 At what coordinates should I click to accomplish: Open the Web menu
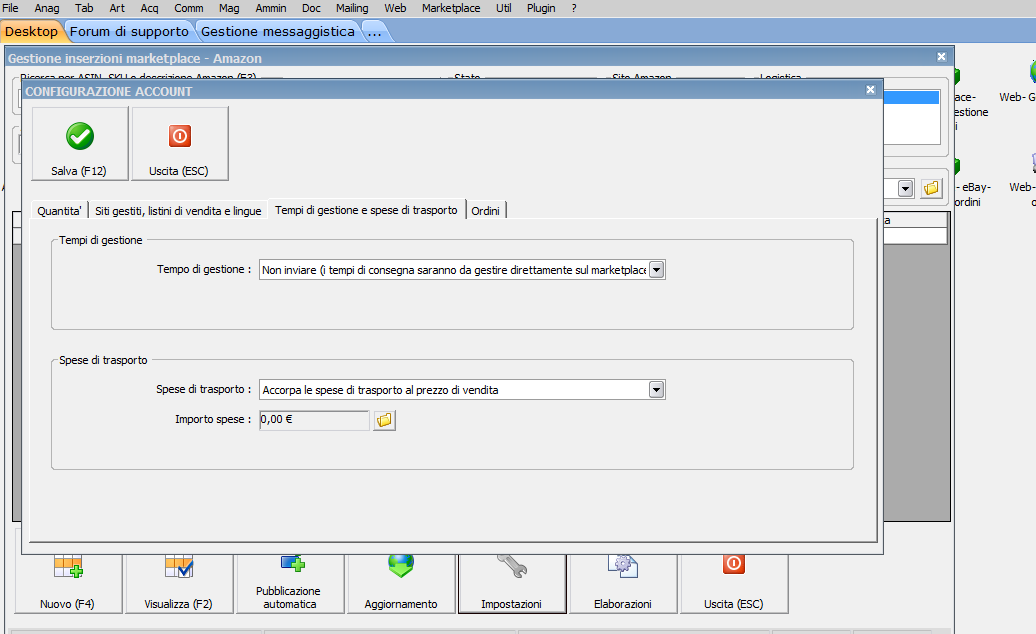click(395, 8)
